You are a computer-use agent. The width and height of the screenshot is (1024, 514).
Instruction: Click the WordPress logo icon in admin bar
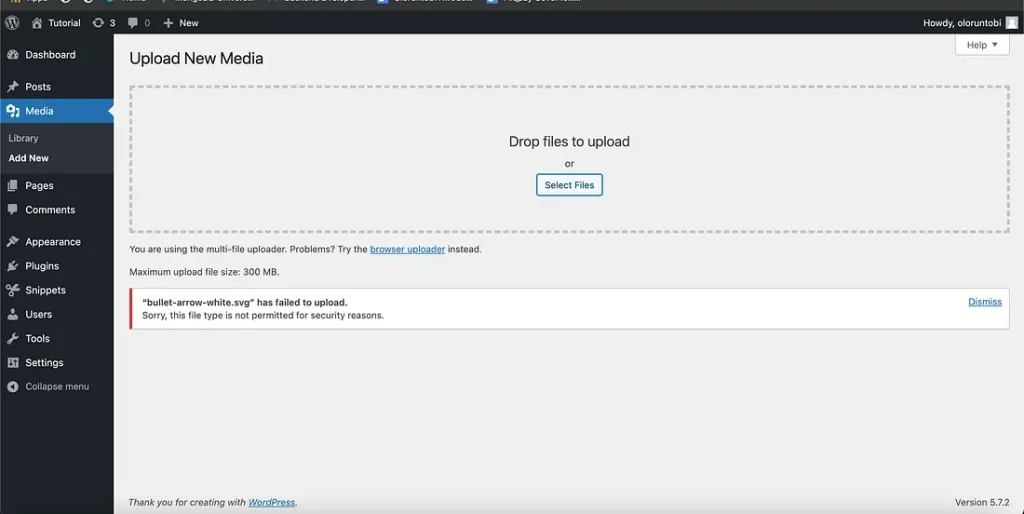(x=12, y=22)
